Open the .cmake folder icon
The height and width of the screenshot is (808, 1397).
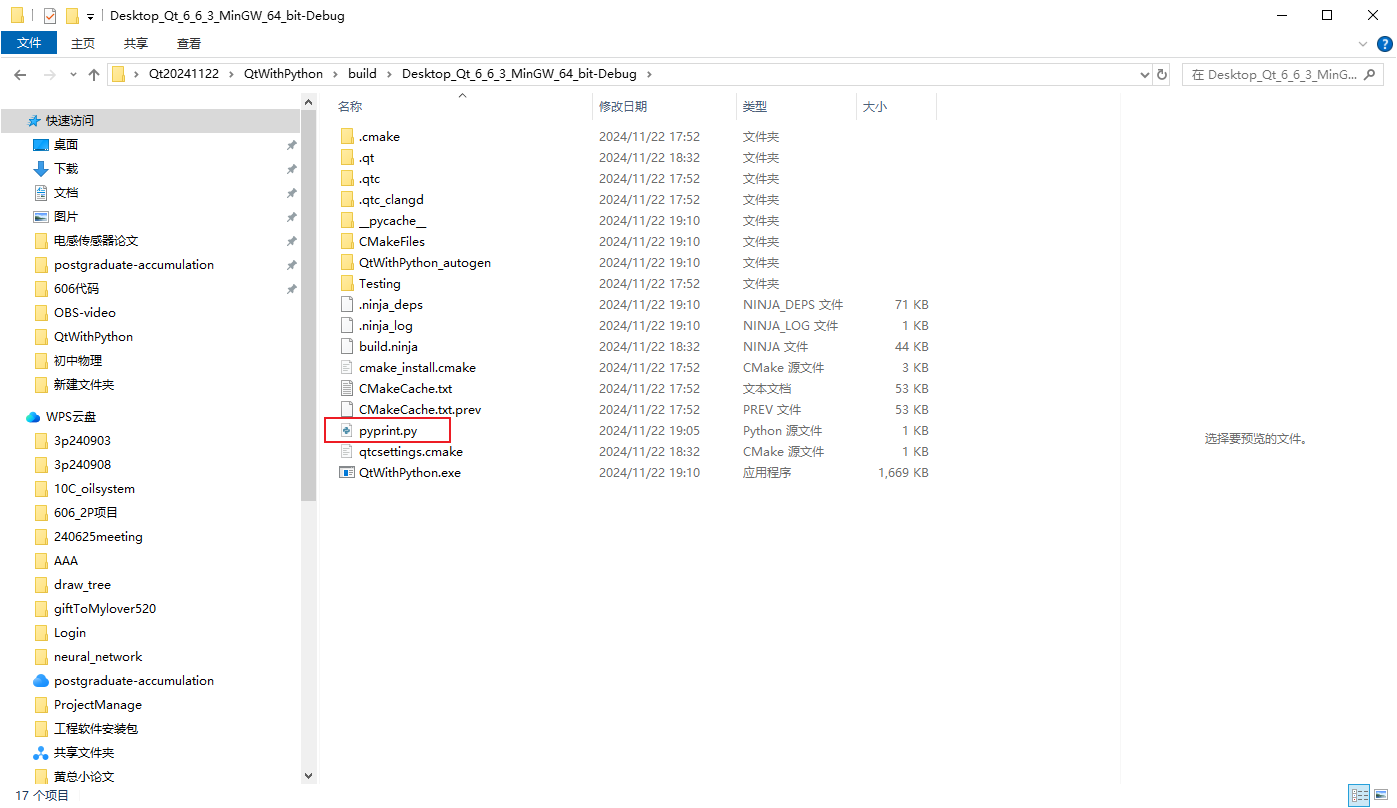point(347,136)
